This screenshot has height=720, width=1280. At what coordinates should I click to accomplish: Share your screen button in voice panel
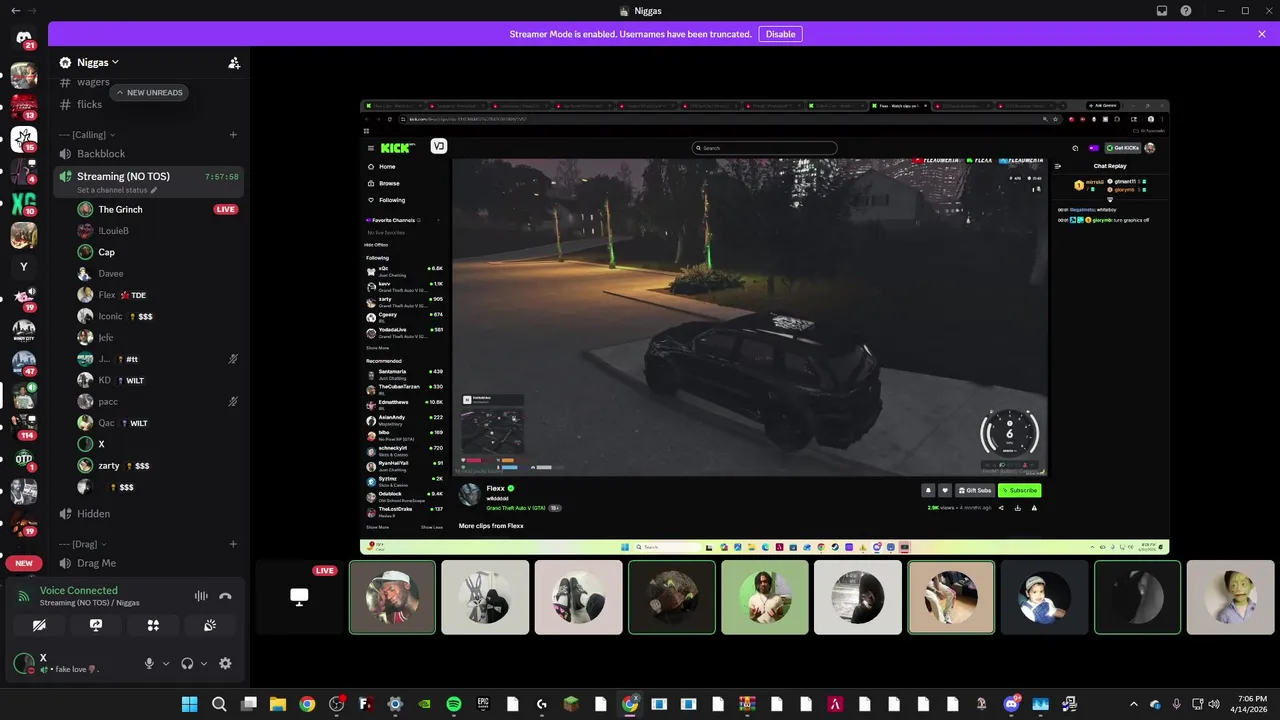point(96,625)
